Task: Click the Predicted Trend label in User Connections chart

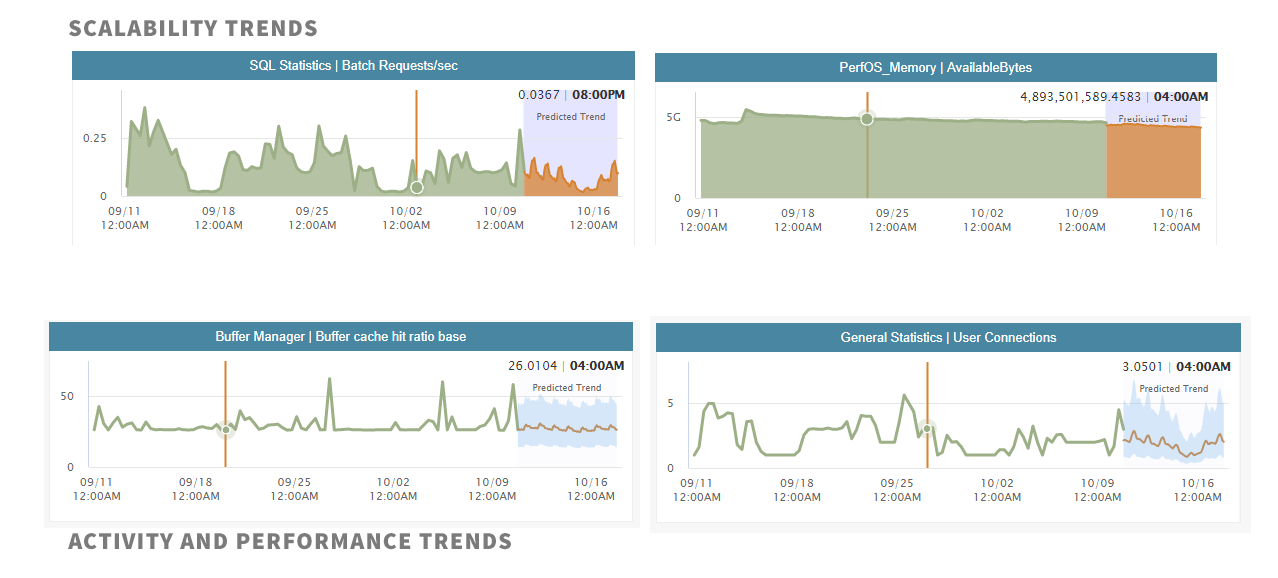Action: point(1173,389)
